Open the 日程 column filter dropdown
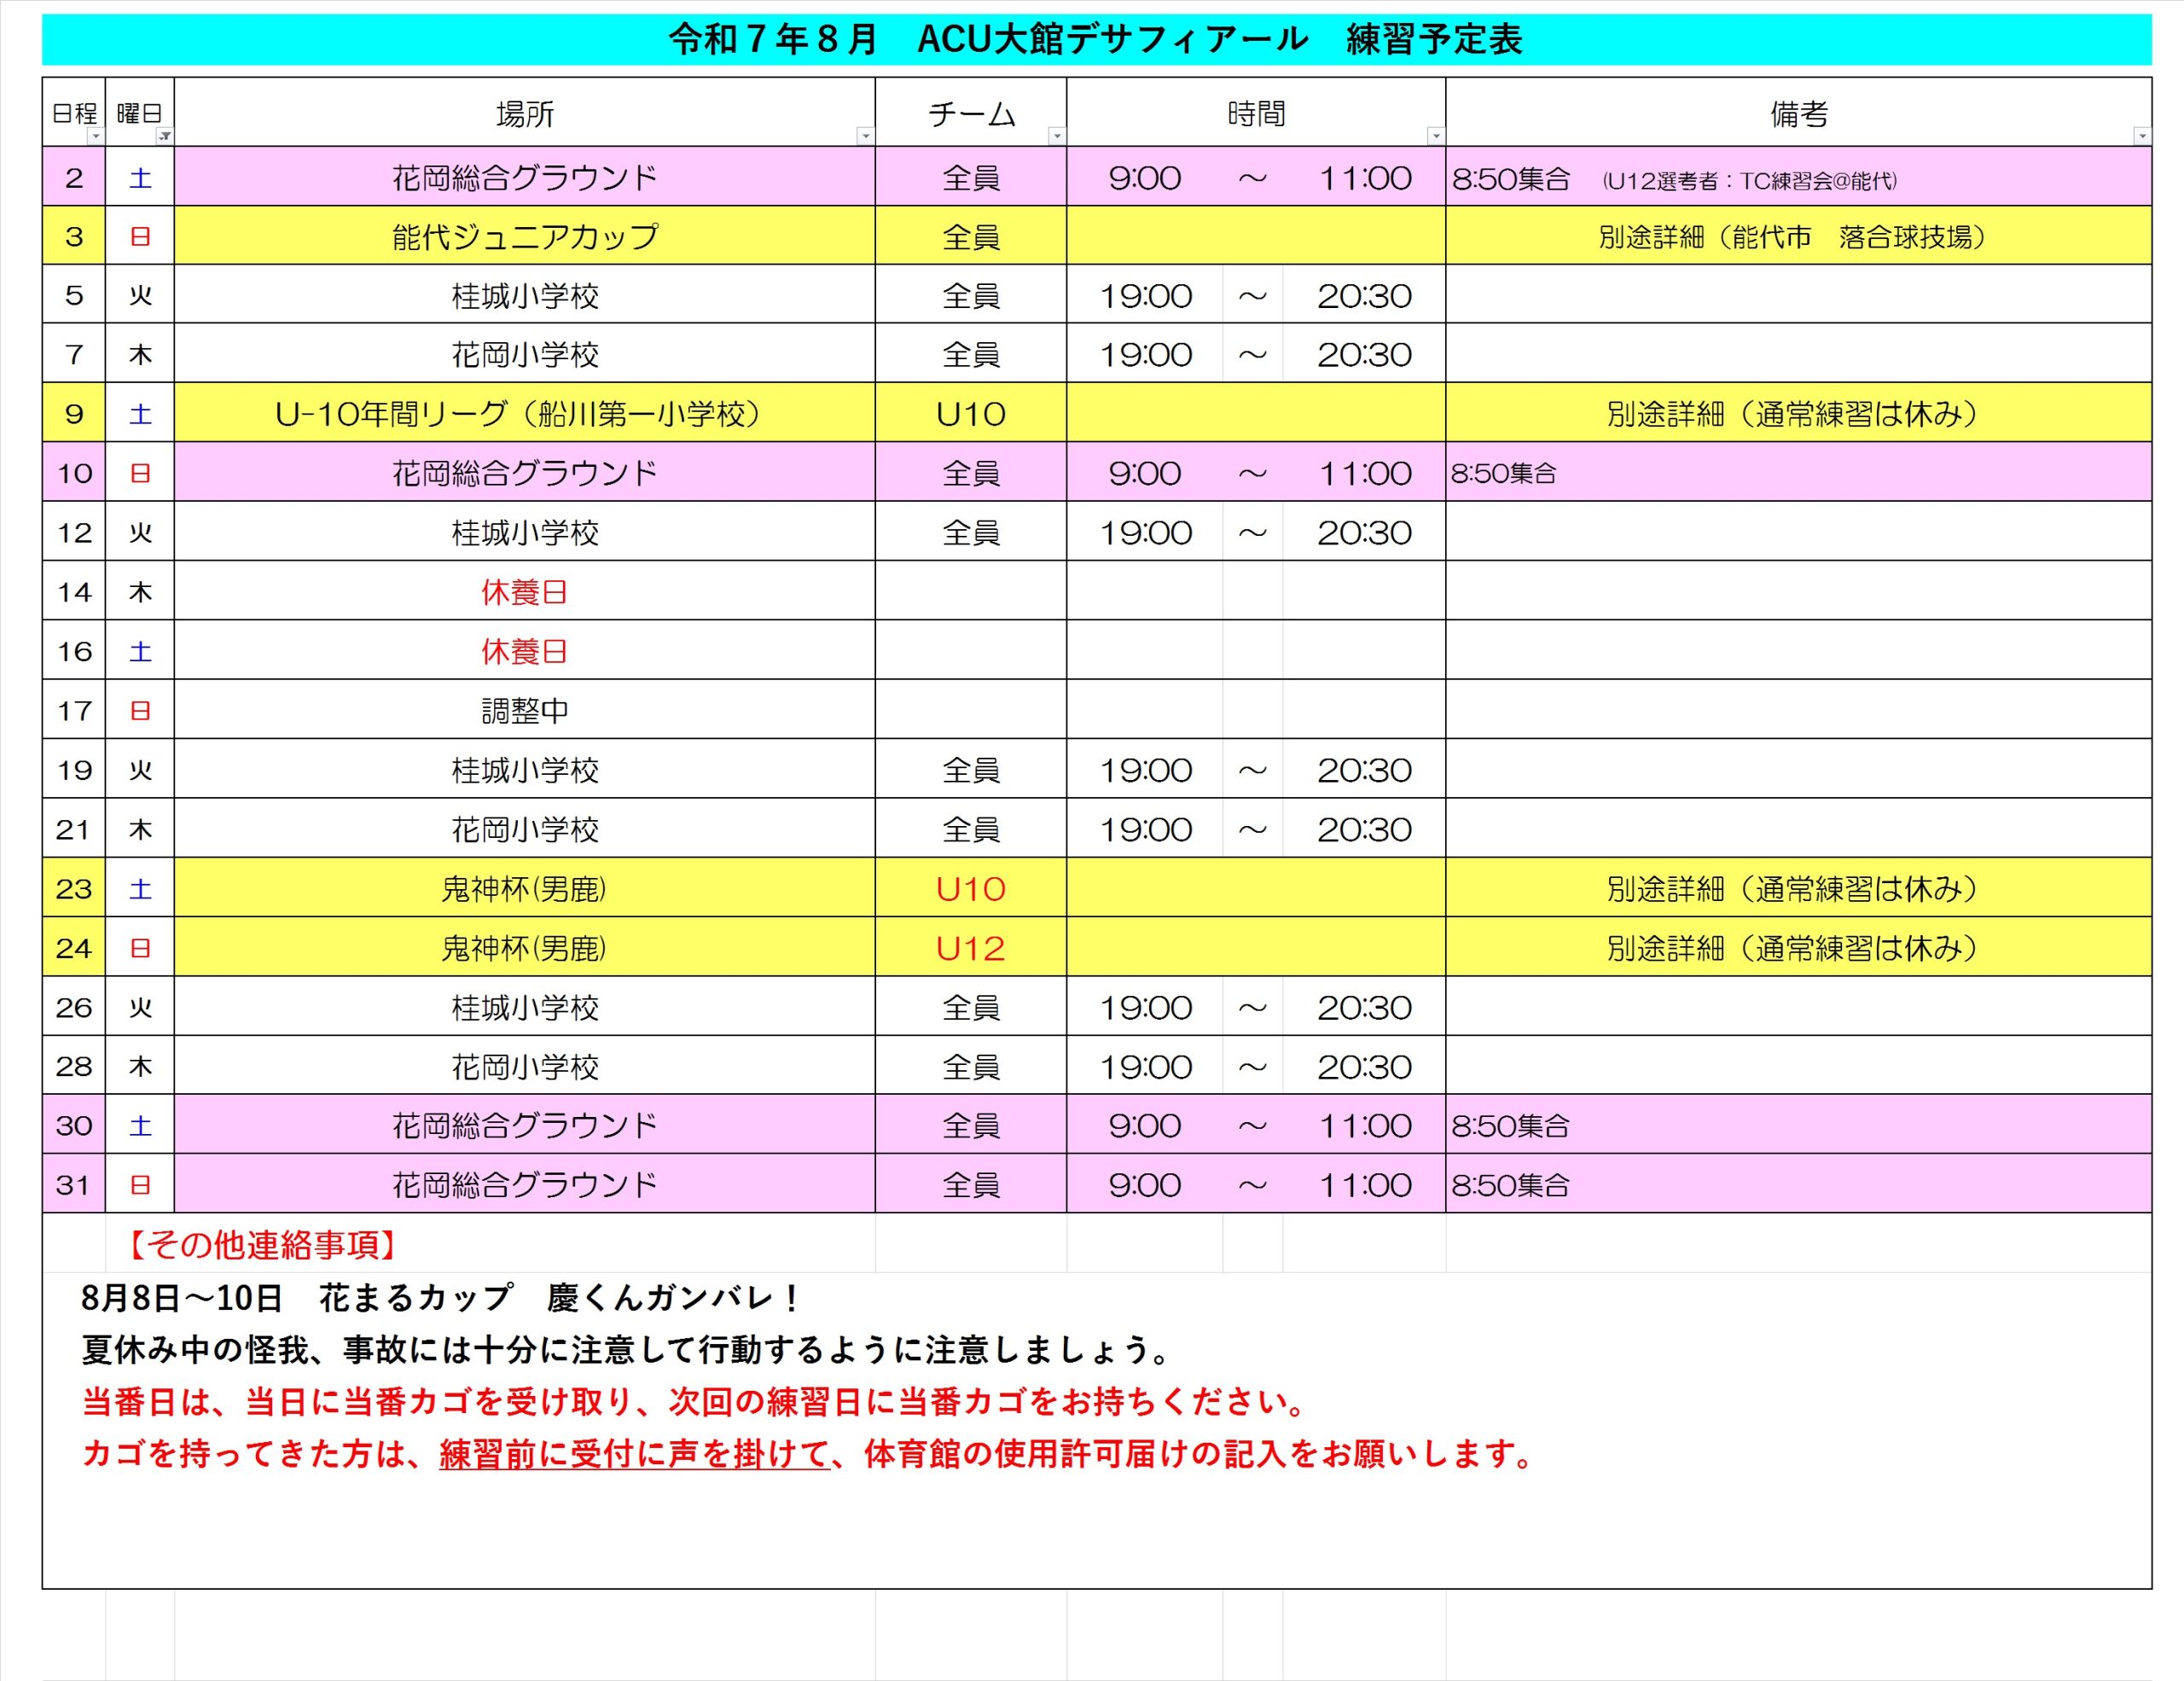The height and width of the screenshot is (1681, 2184). coord(96,136)
